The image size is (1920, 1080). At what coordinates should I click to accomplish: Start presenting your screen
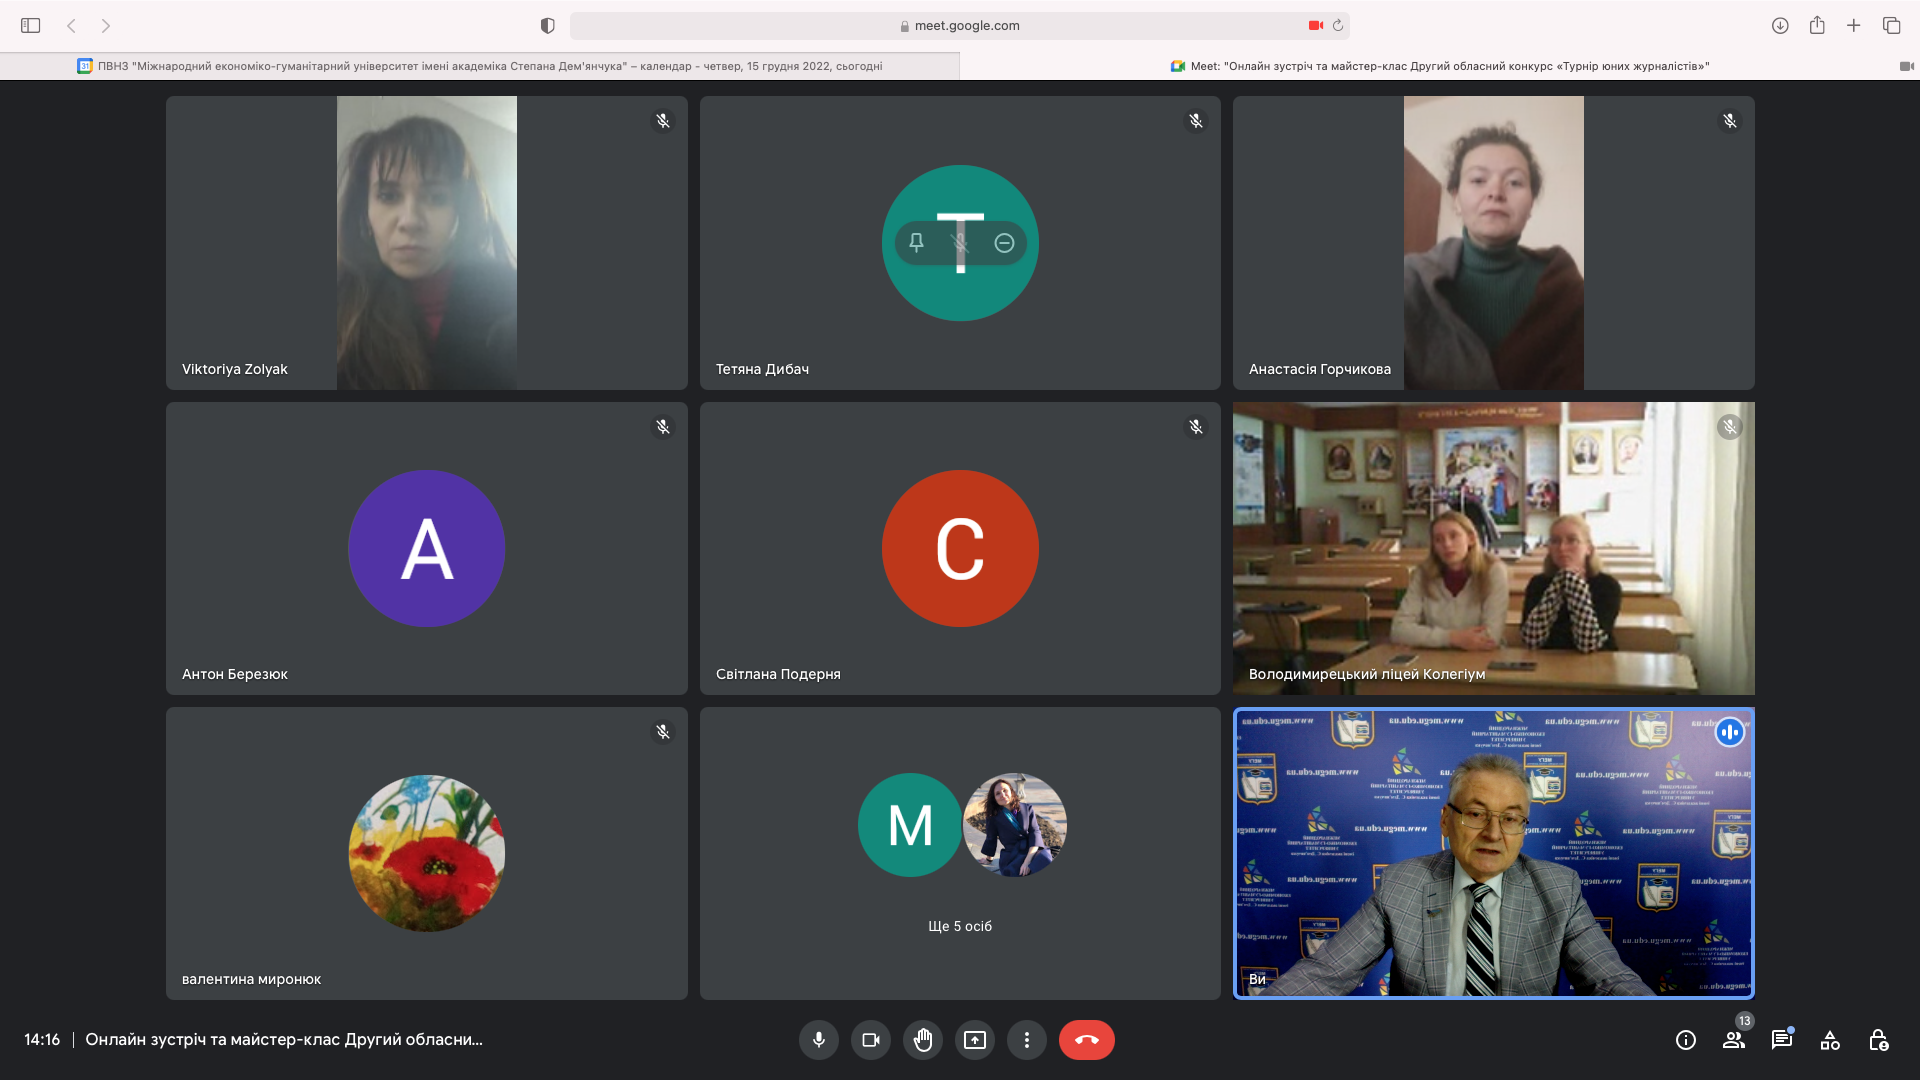[975, 1040]
